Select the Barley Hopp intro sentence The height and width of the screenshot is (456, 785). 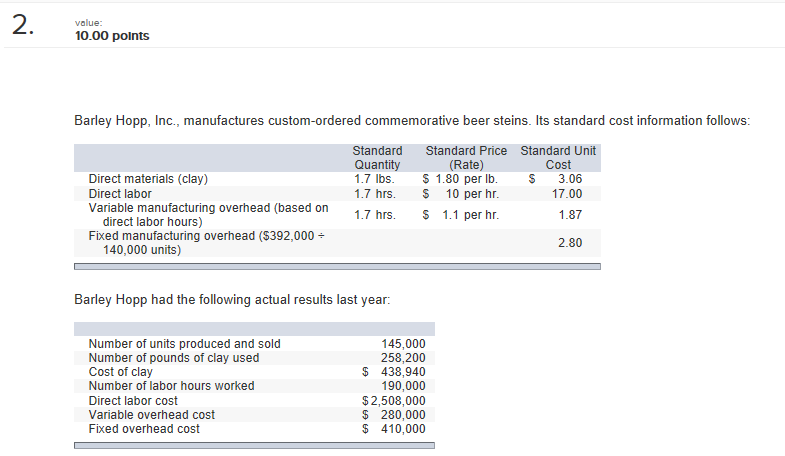pyautogui.click(x=412, y=121)
